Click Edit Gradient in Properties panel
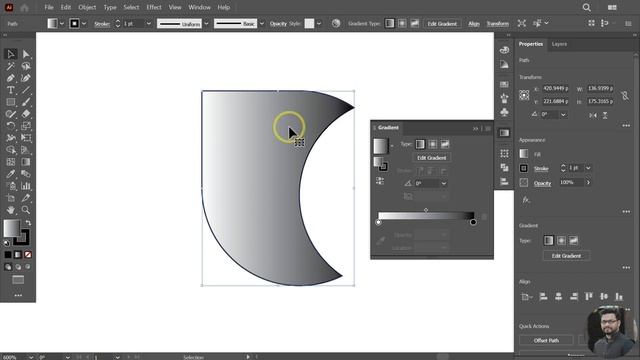Viewport: 640px width, 360px height. tap(566, 256)
